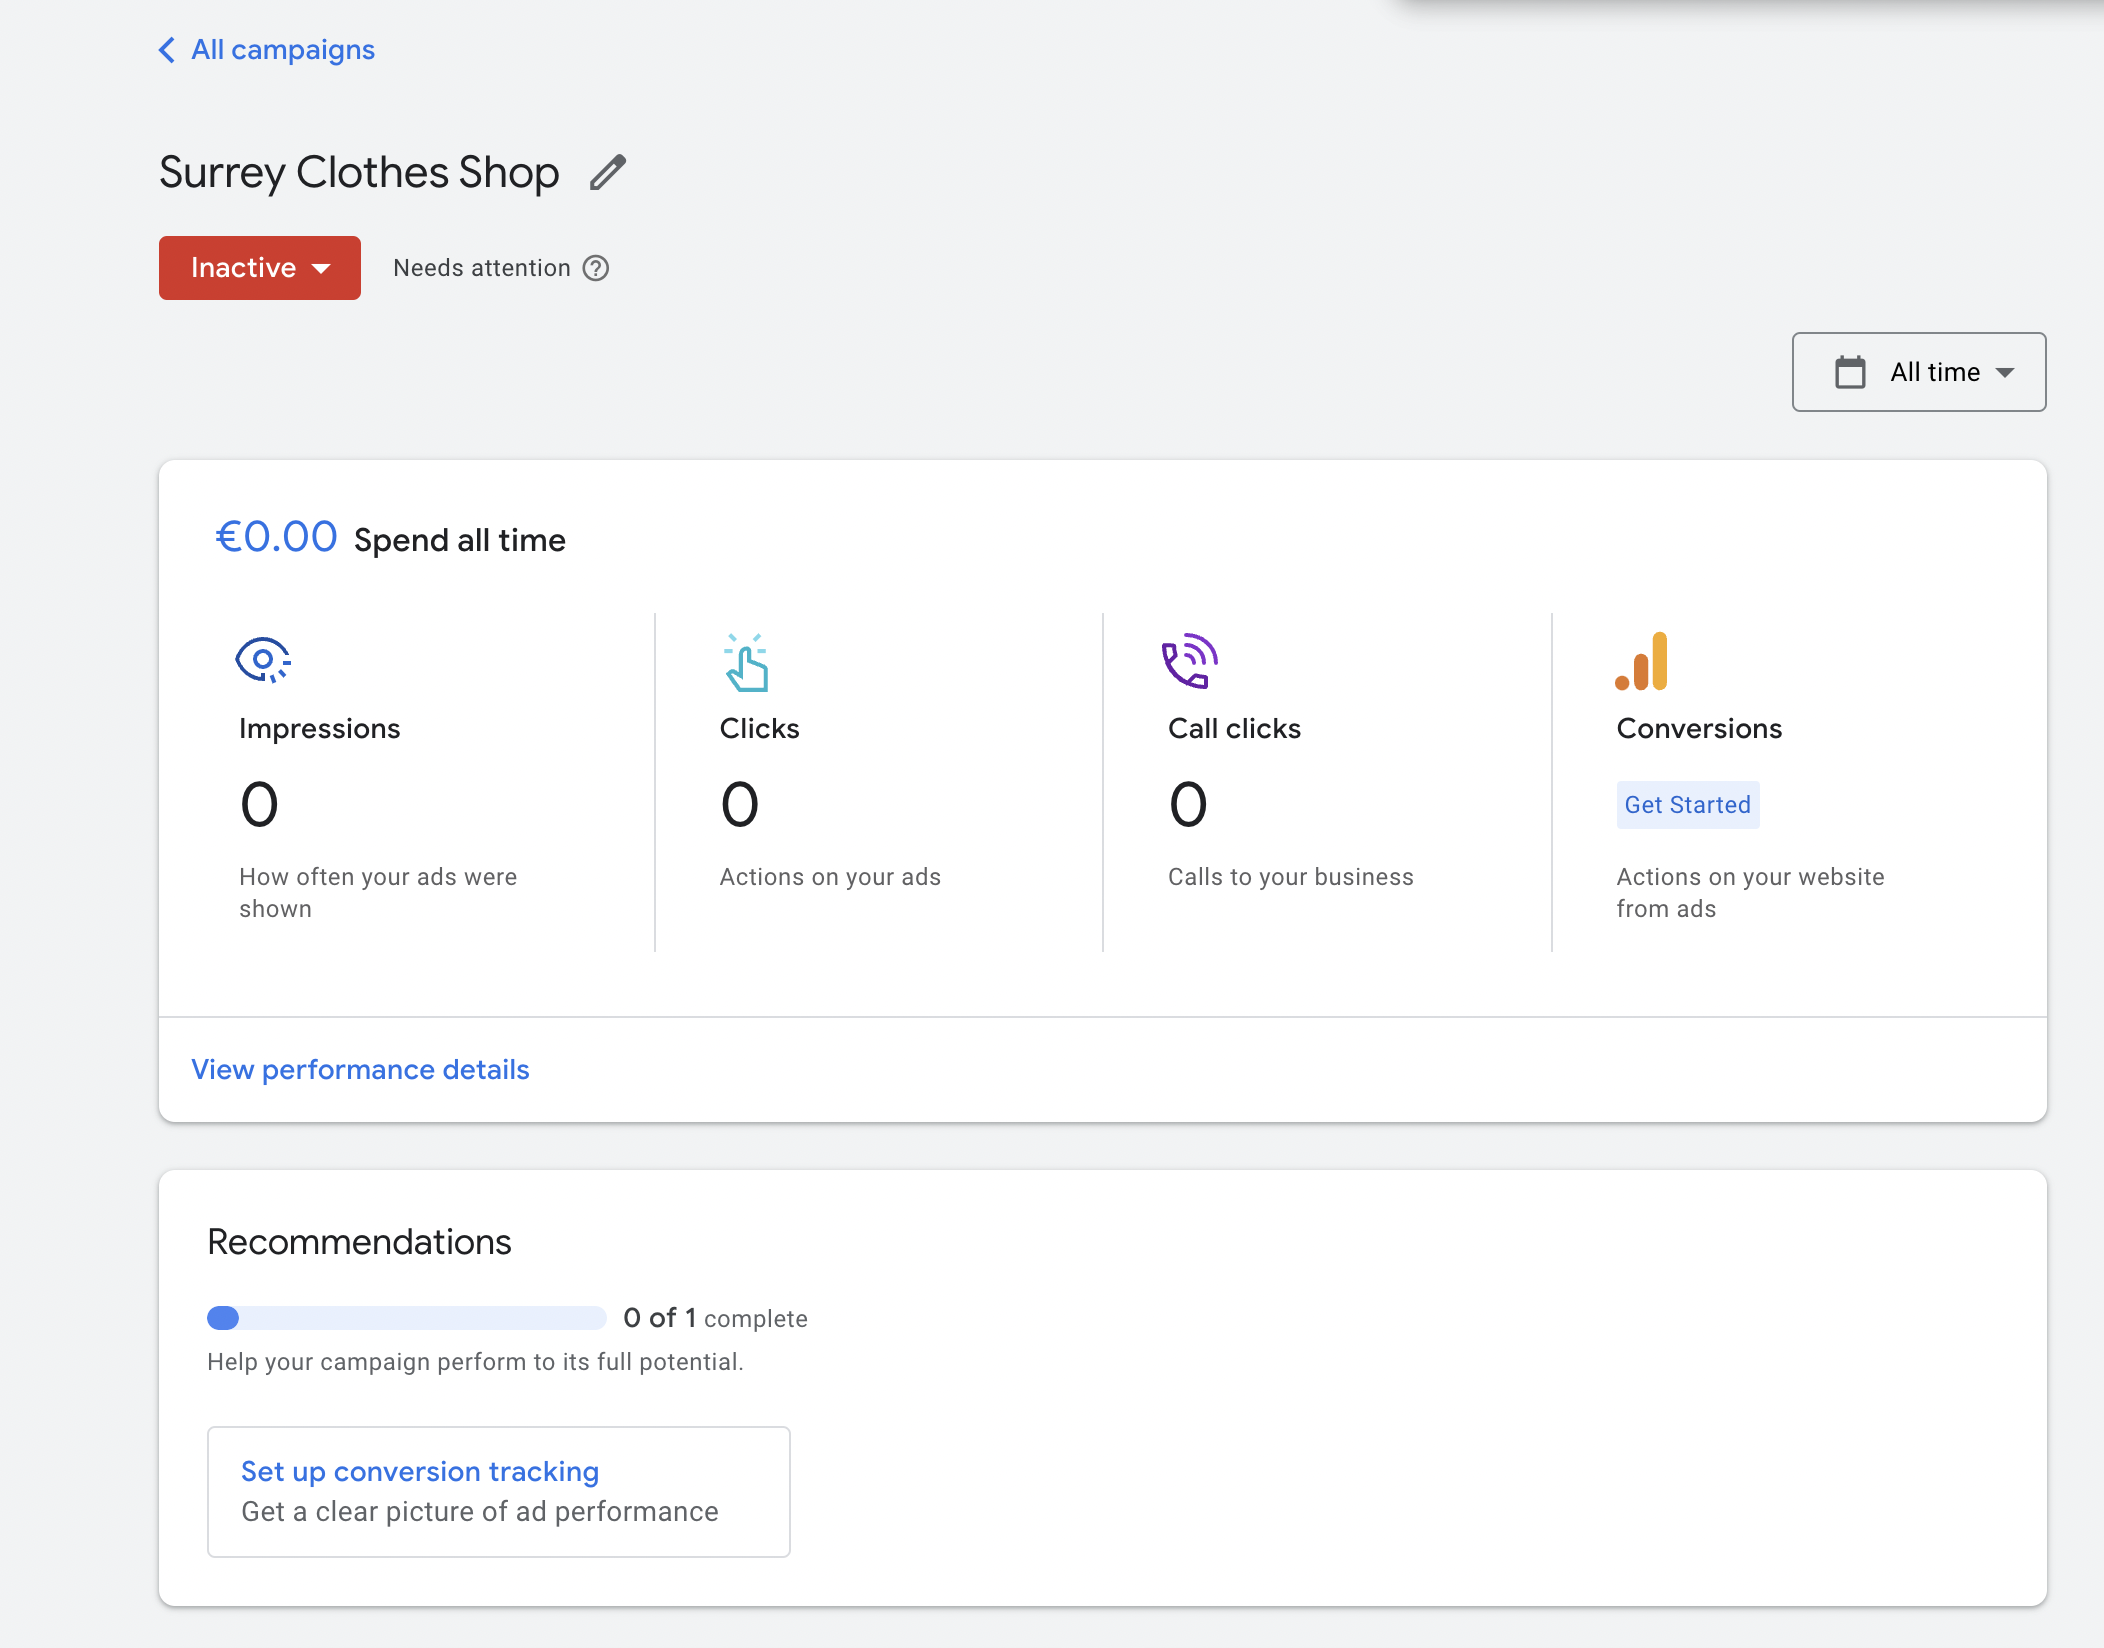Open the Needs attention help icon
2104x1648 pixels.
(x=596, y=268)
